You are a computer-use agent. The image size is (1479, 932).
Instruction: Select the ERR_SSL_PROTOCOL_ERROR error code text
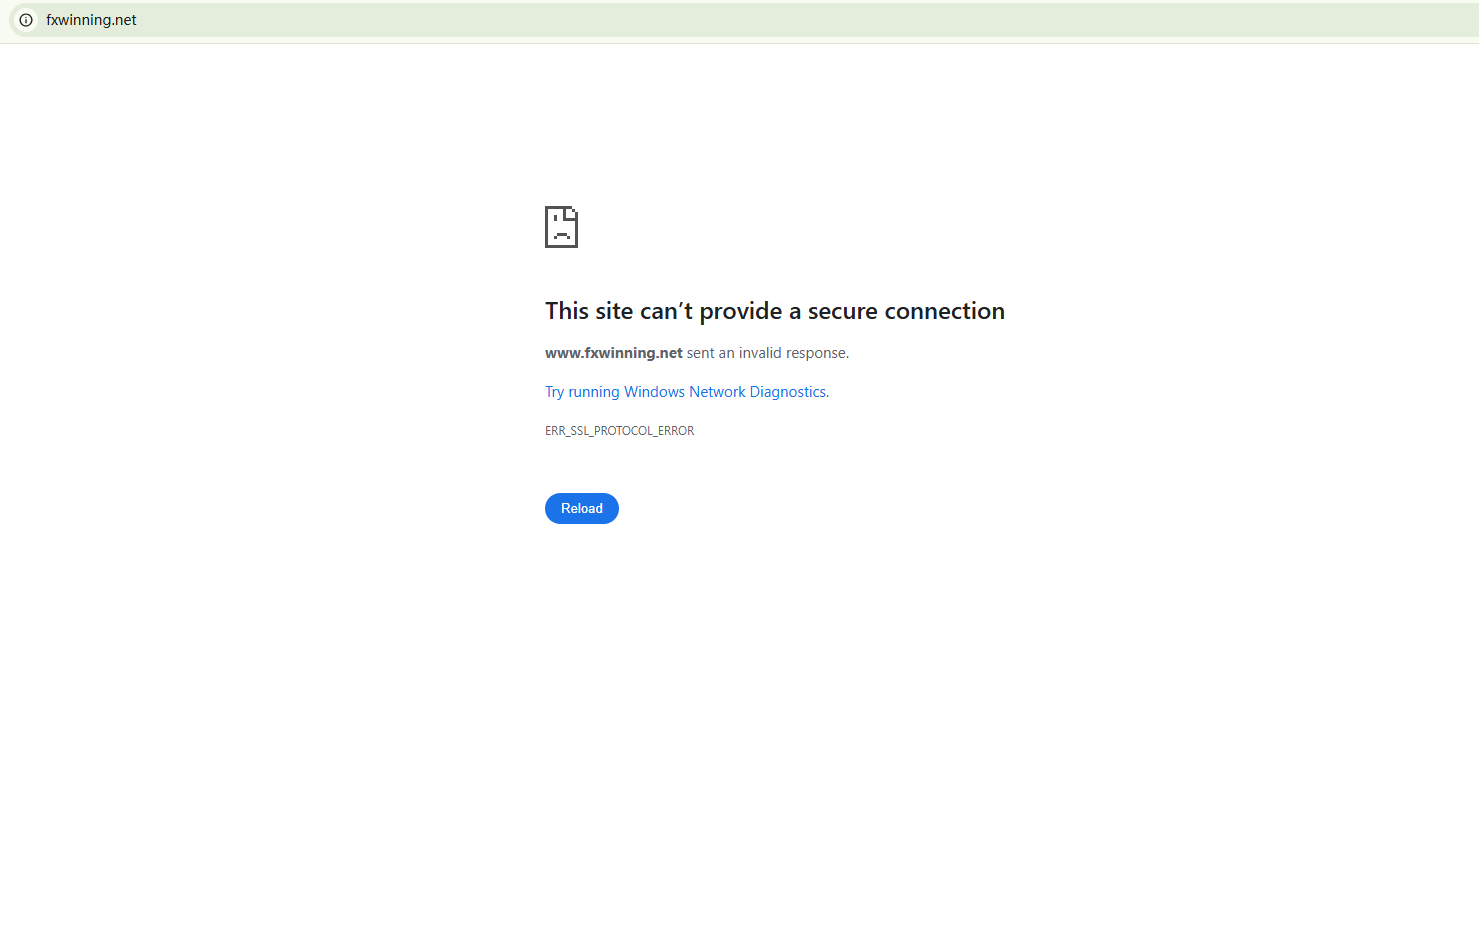coord(619,431)
